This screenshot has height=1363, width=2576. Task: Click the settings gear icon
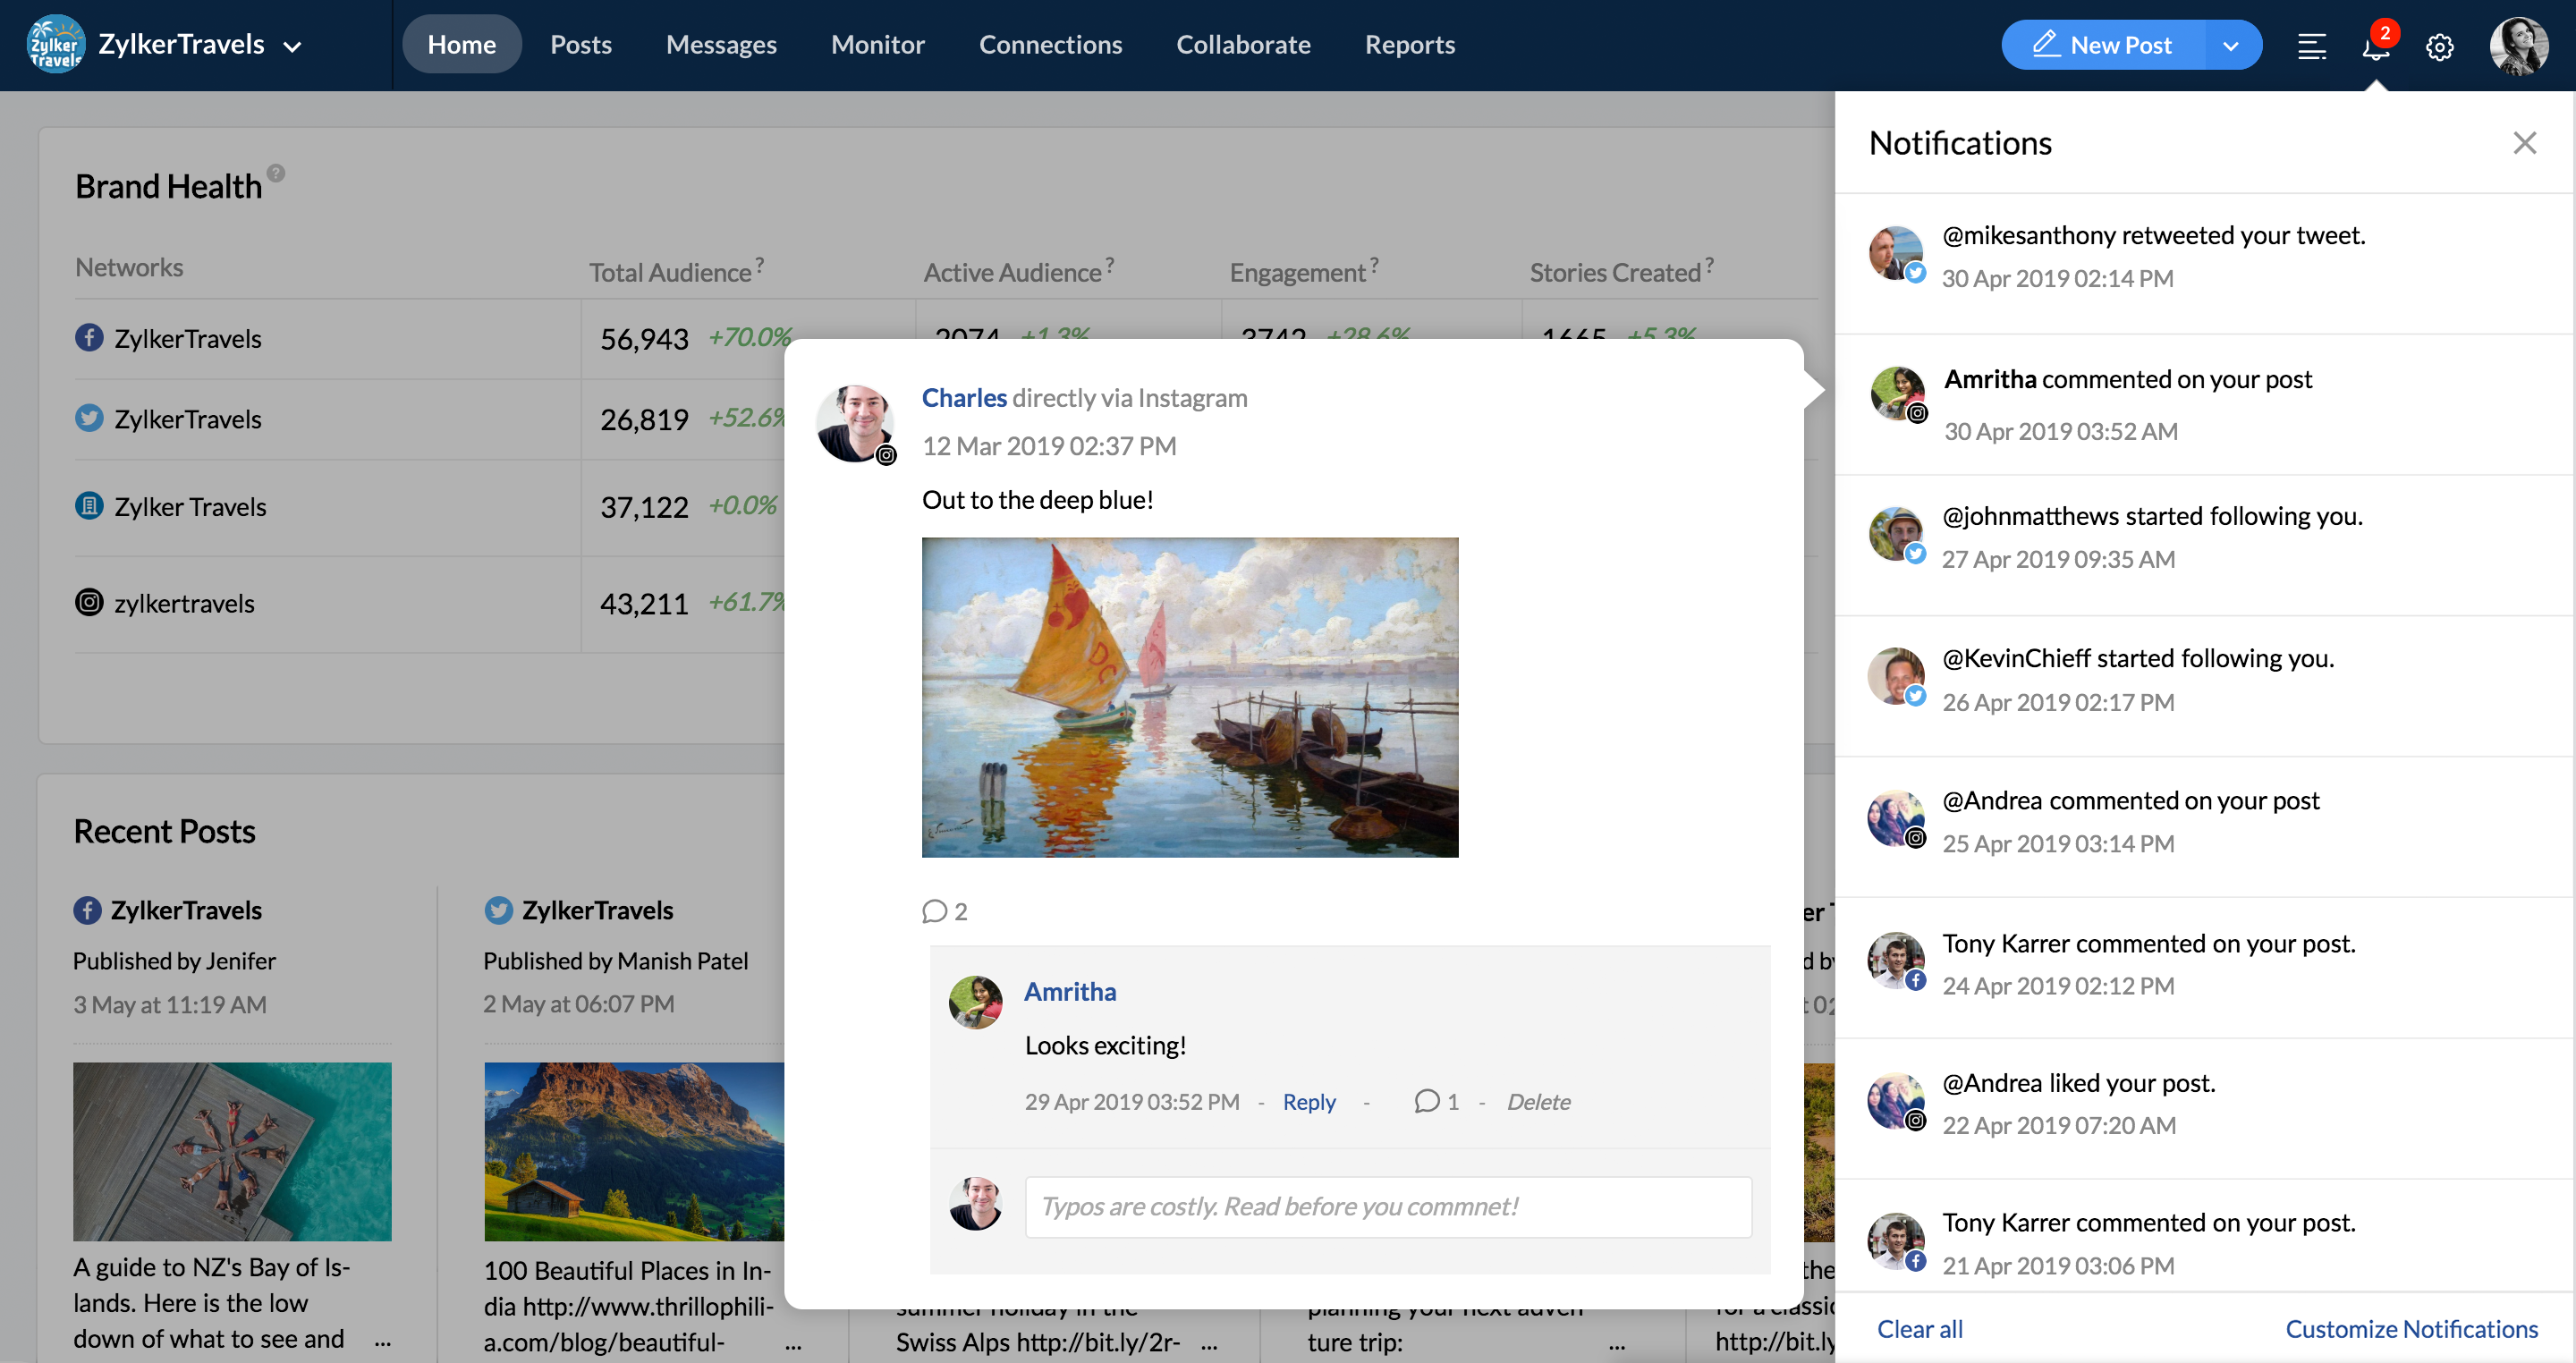tap(2439, 47)
